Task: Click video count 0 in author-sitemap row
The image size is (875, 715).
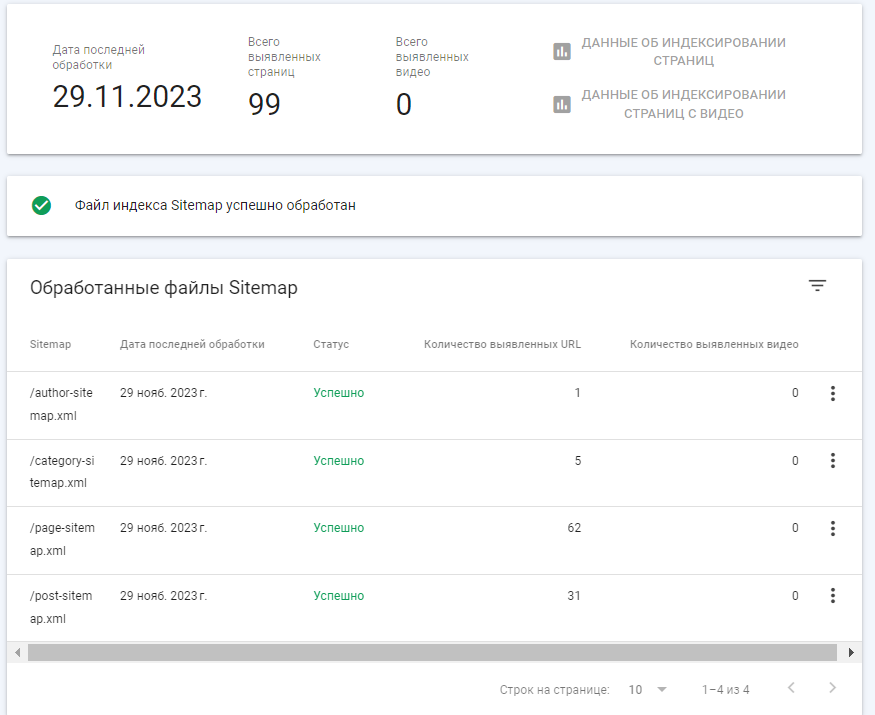Action: 795,393
